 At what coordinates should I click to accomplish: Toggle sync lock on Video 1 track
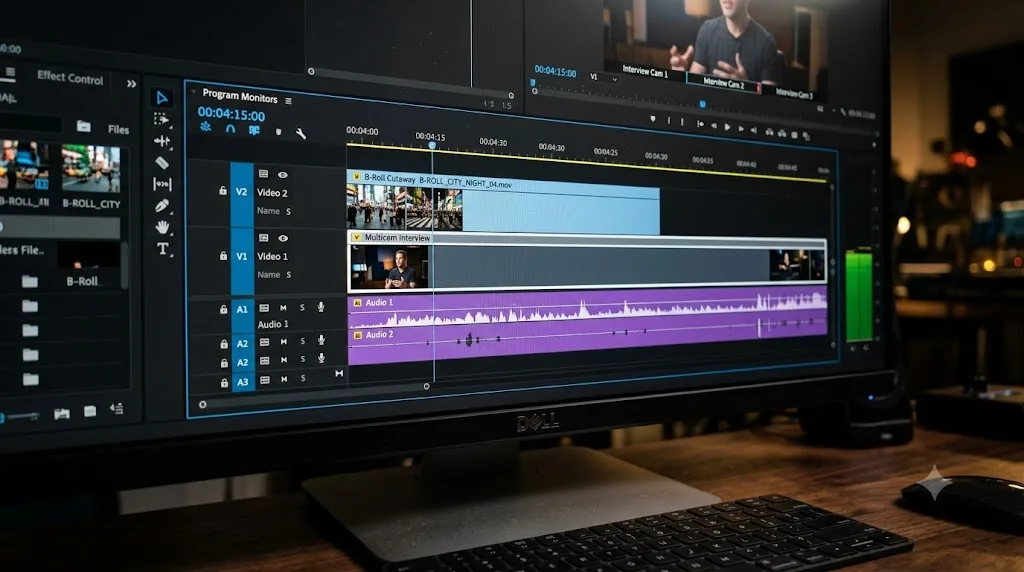(263, 238)
